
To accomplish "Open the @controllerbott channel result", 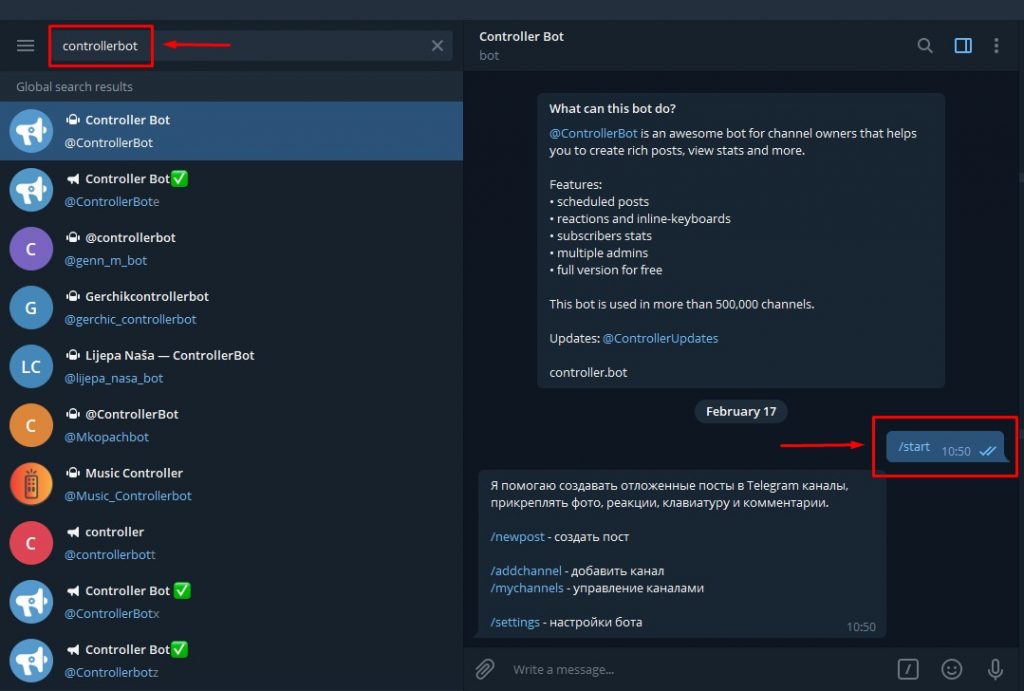I will point(231,543).
